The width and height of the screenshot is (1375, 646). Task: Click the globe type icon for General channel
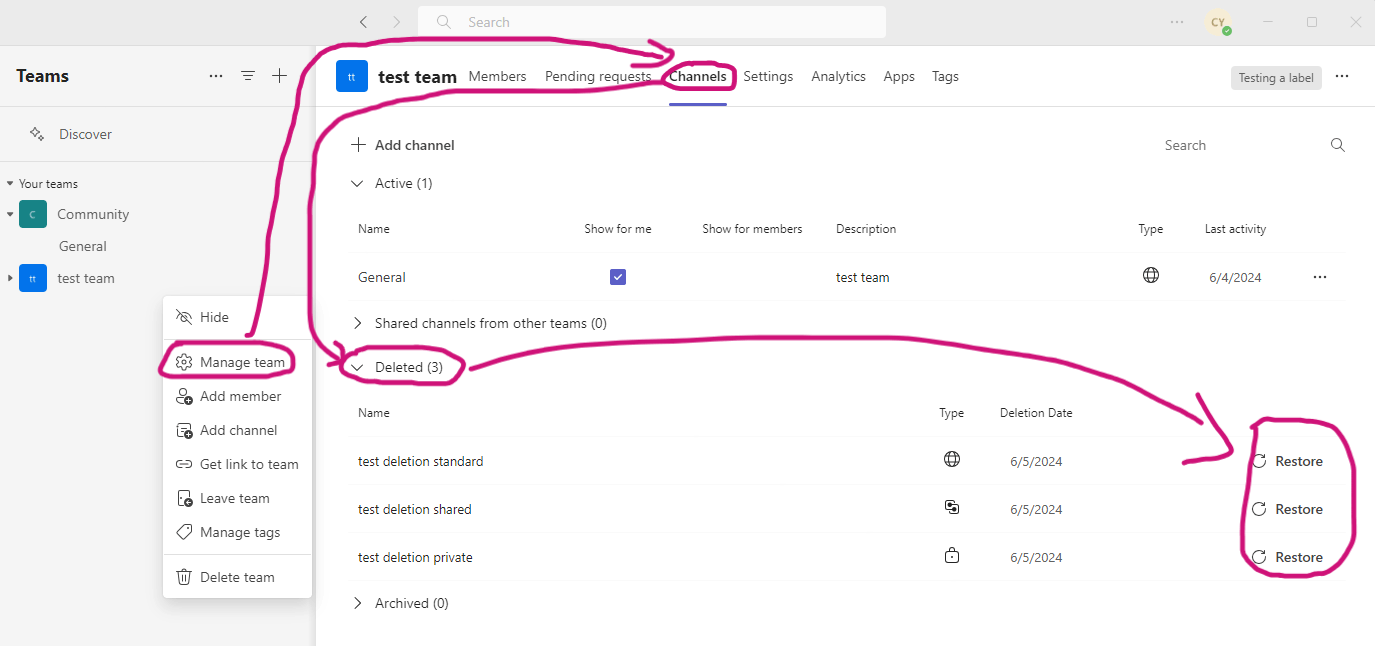(1151, 275)
